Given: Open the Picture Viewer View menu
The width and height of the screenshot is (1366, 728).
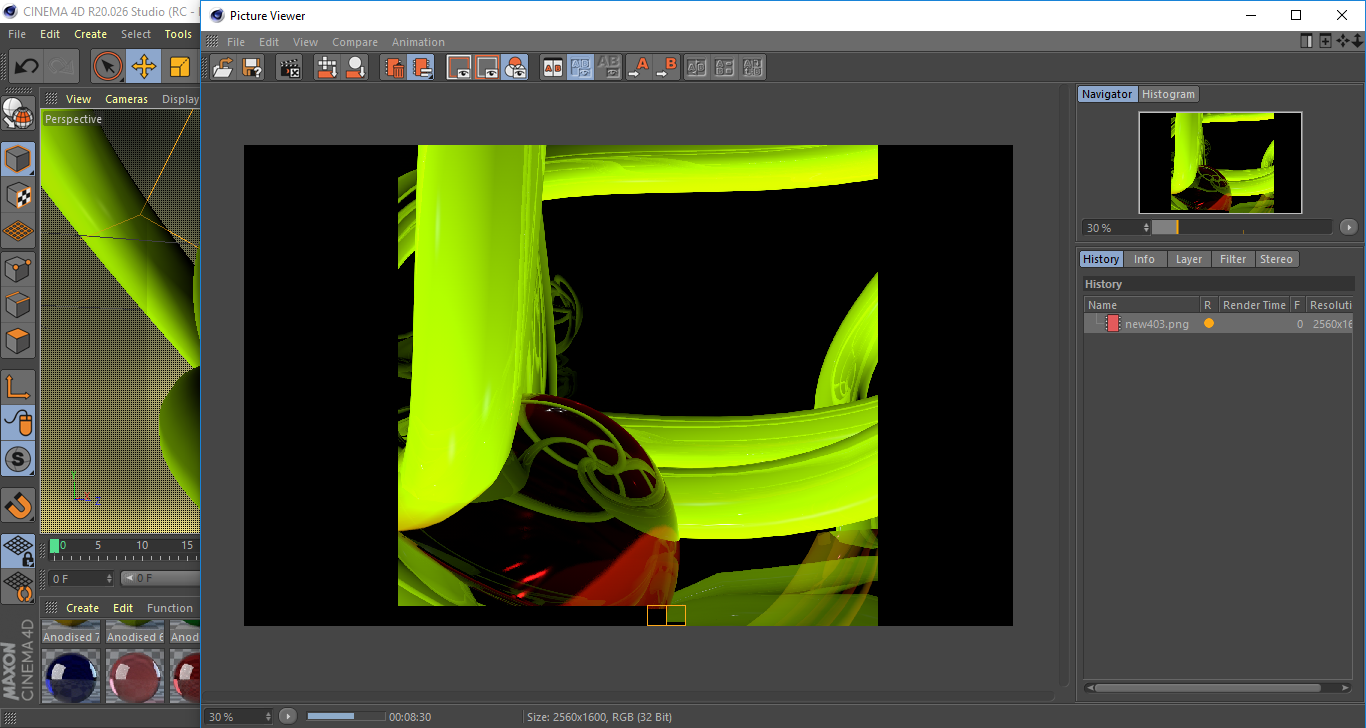Looking at the screenshot, I should click(x=305, y=42).
